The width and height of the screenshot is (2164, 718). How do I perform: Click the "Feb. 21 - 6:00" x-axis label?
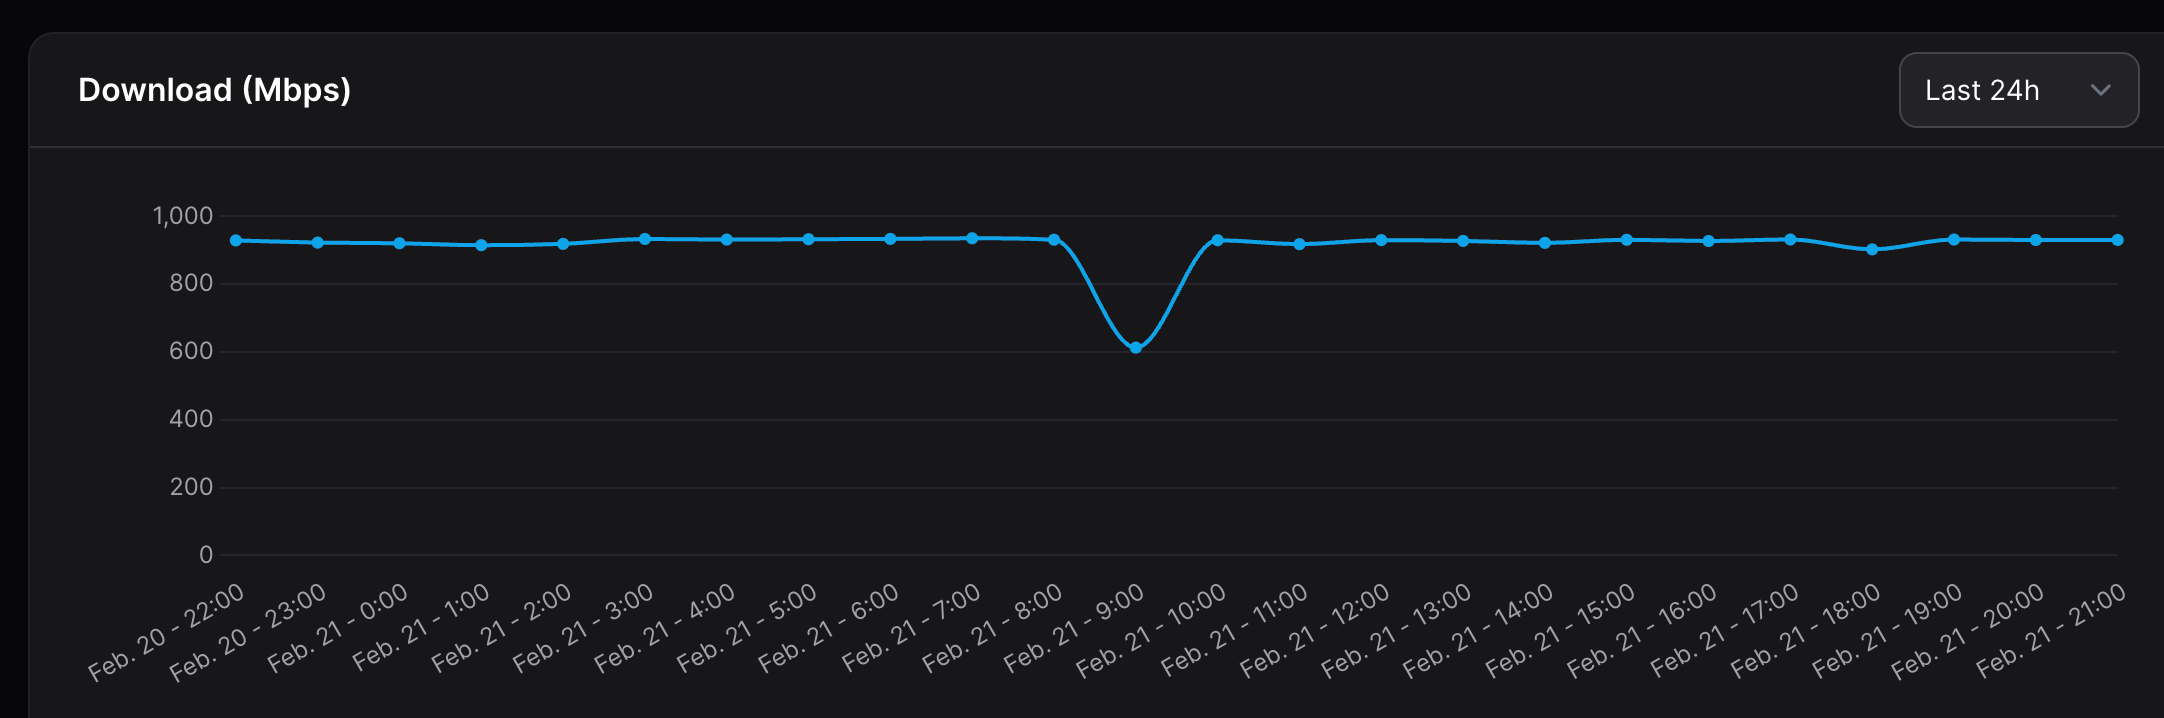pyautogui.click(x=828, y=628)
